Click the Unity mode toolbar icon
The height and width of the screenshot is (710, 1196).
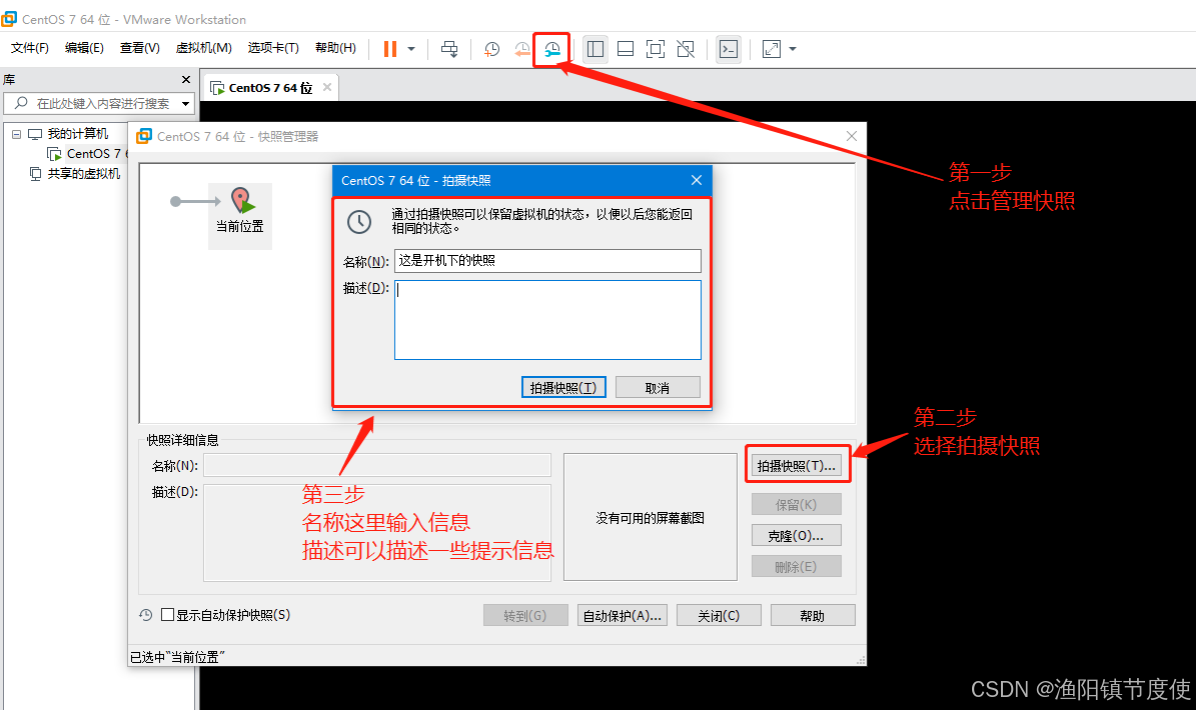point(686,49)
